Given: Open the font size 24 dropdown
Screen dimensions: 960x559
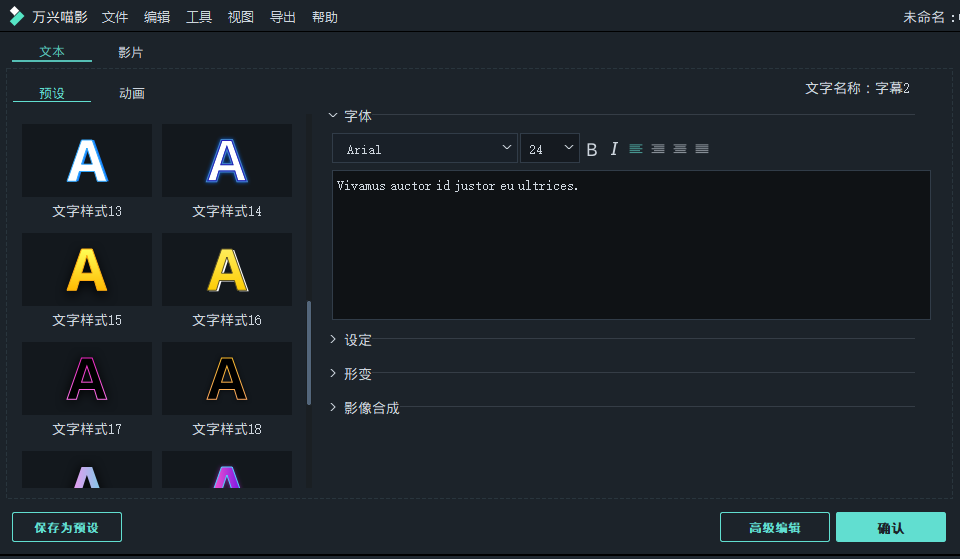Looking at the screenshot, I should tap(550, 149).
